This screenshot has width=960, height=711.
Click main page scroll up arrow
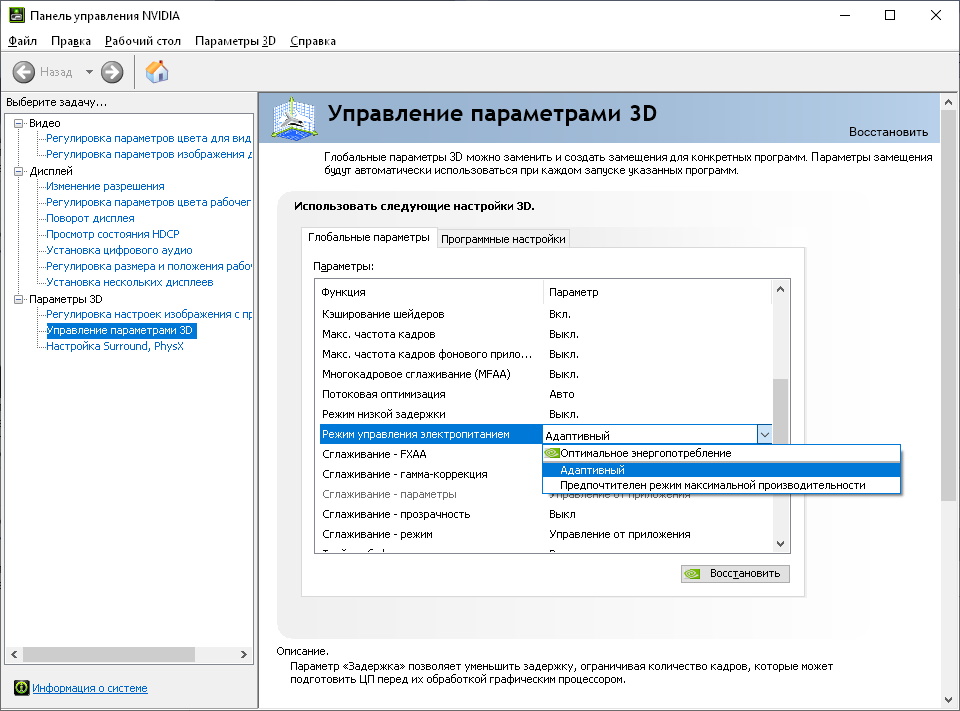948,102
